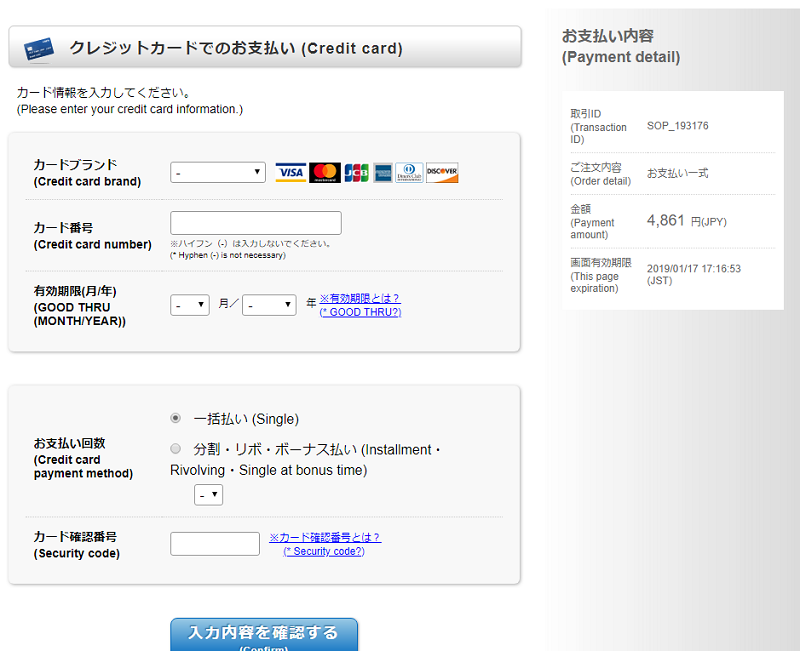Click the Discover card logo
Screen dimensions: 800x651
pos(442,173)
